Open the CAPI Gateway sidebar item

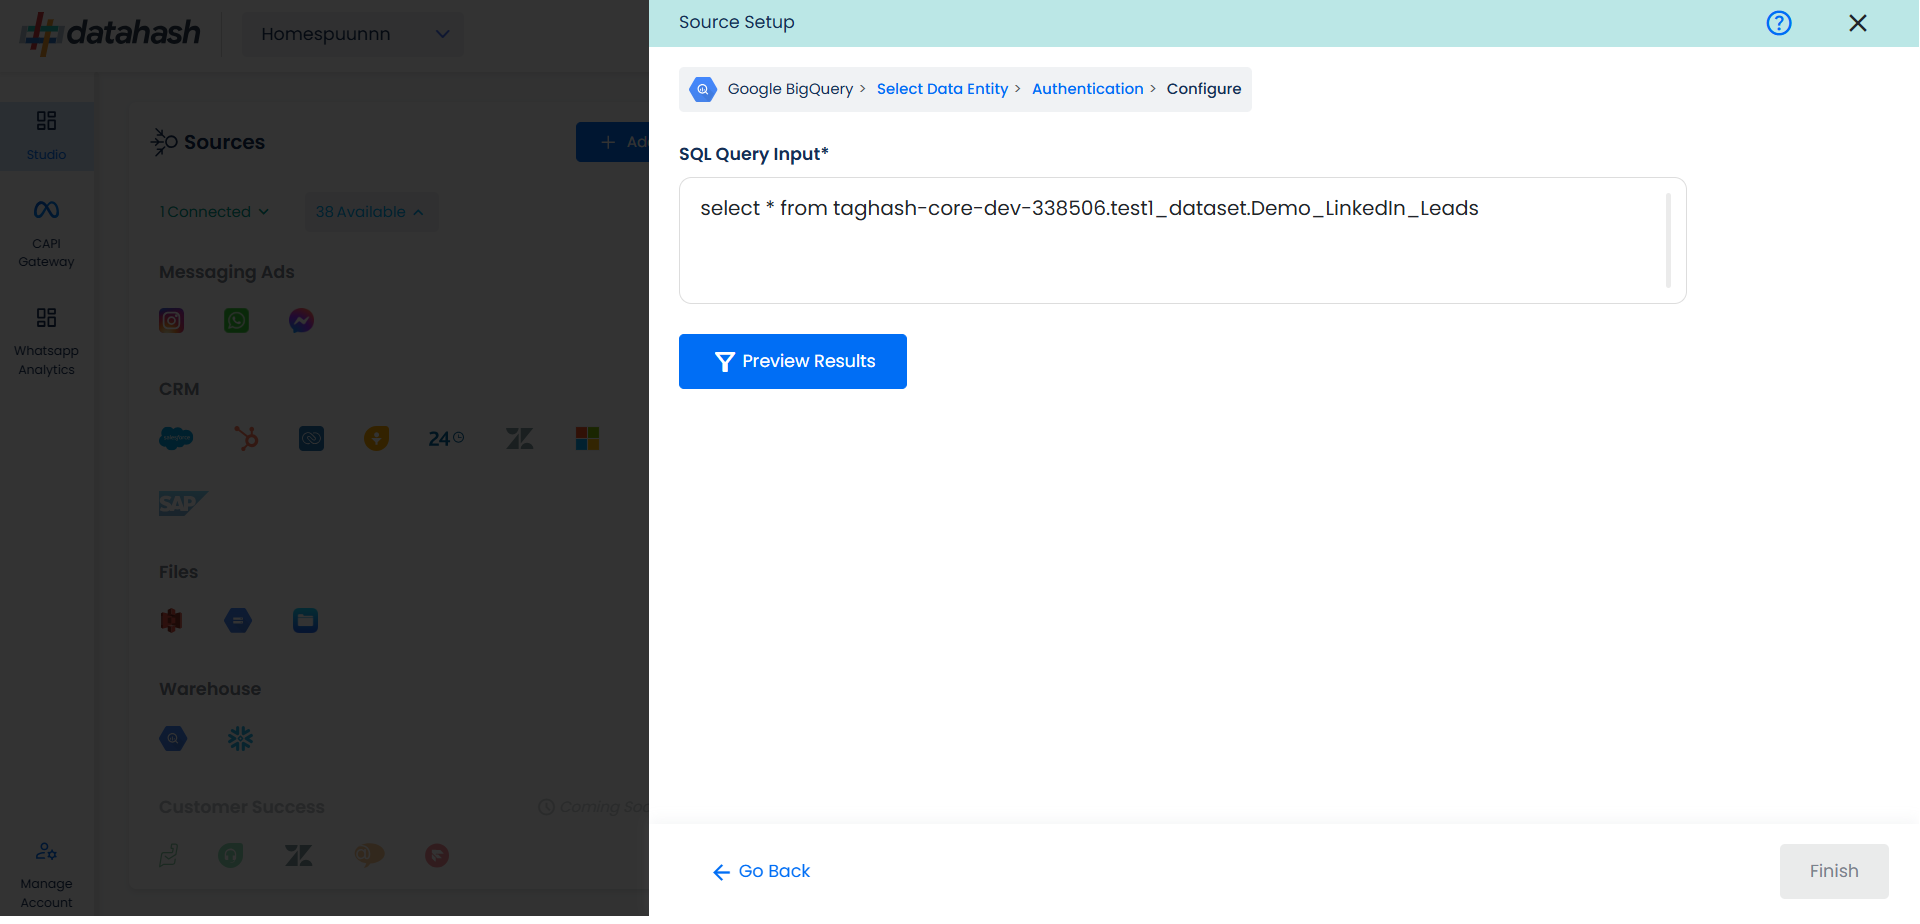pos(46,234)
